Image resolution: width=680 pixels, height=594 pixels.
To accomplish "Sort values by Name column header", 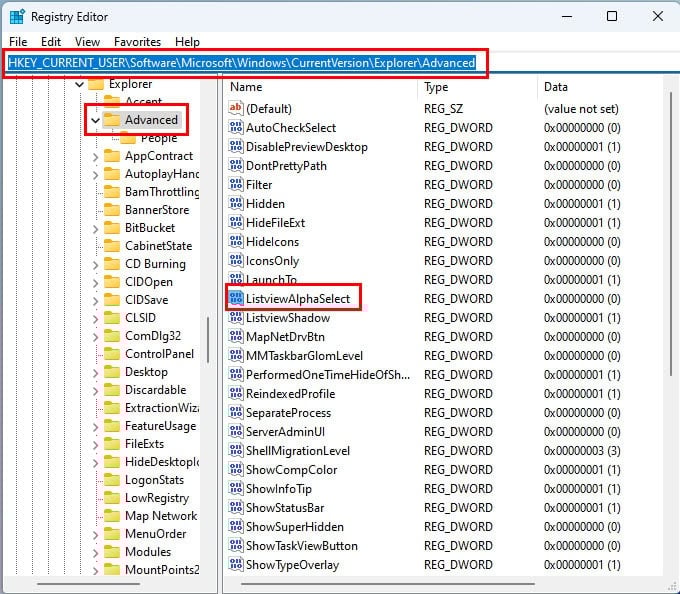I will pyautogui.click(x=321, y=87).
